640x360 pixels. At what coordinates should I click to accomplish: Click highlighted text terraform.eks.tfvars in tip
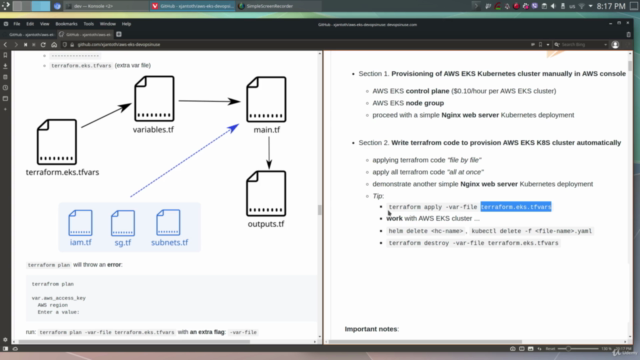[x=516, y=207]
